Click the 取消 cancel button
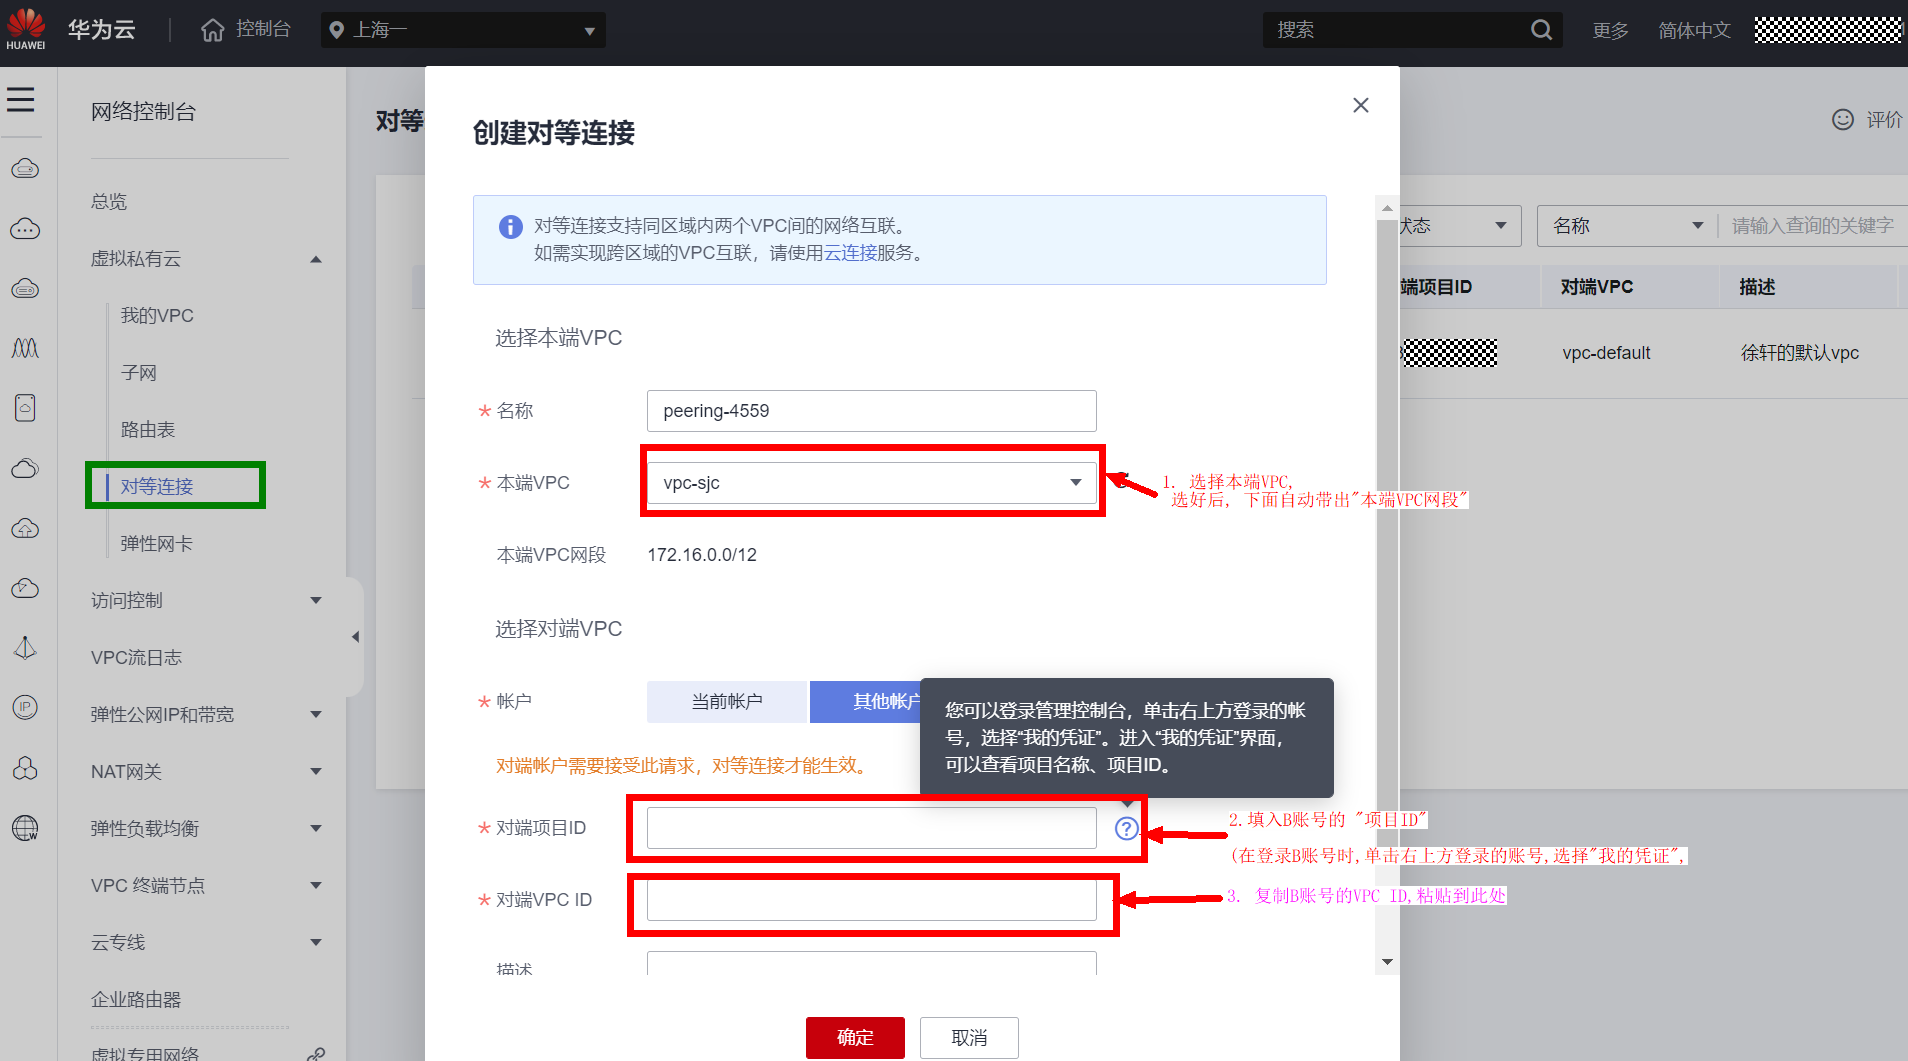The image size is (1908, 1061). (x=969, y=1038)
